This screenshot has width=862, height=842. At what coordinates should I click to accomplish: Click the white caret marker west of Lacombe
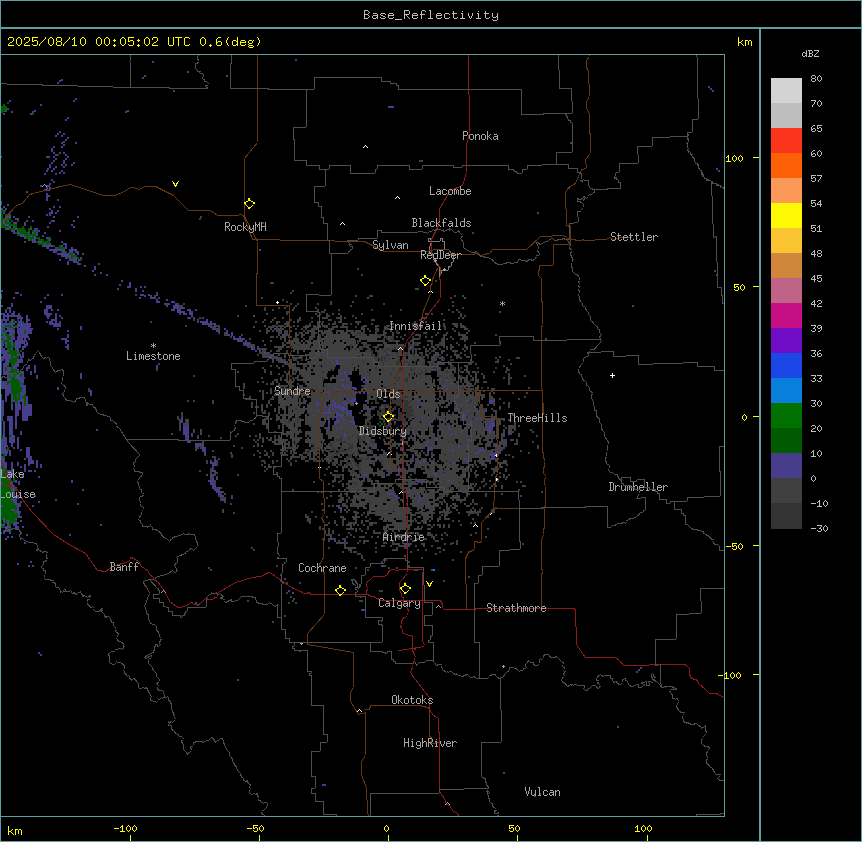tap(397, 198)
